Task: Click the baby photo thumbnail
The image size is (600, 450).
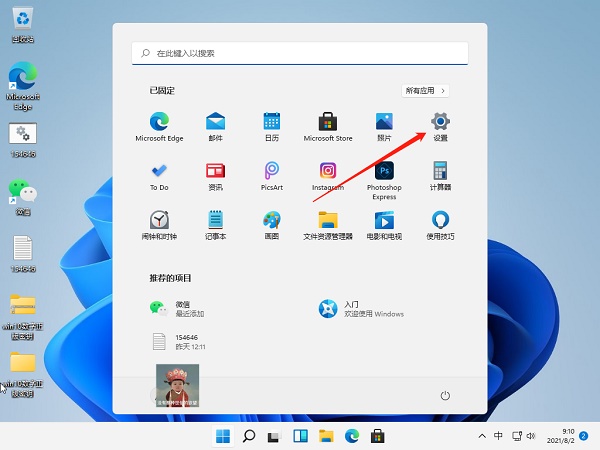Action: pyautogui.click(x=178, y=385)
